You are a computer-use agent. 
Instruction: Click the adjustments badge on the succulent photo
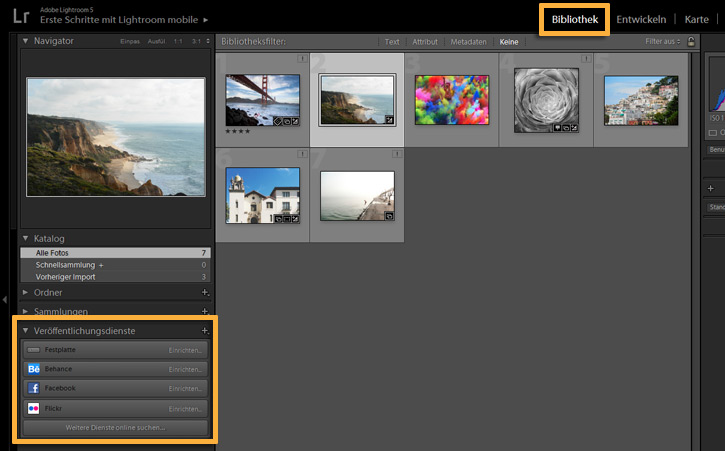(x=574, y=128)
